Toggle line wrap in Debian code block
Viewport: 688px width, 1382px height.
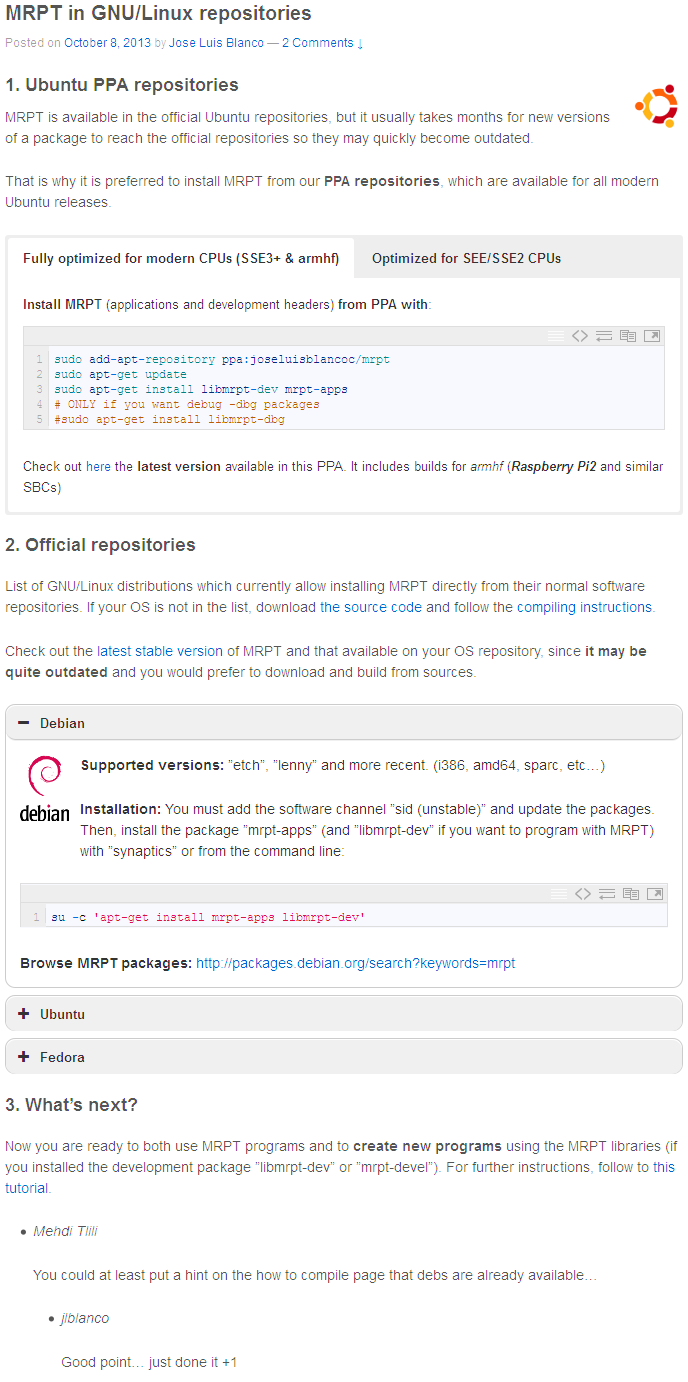(607, 894)
